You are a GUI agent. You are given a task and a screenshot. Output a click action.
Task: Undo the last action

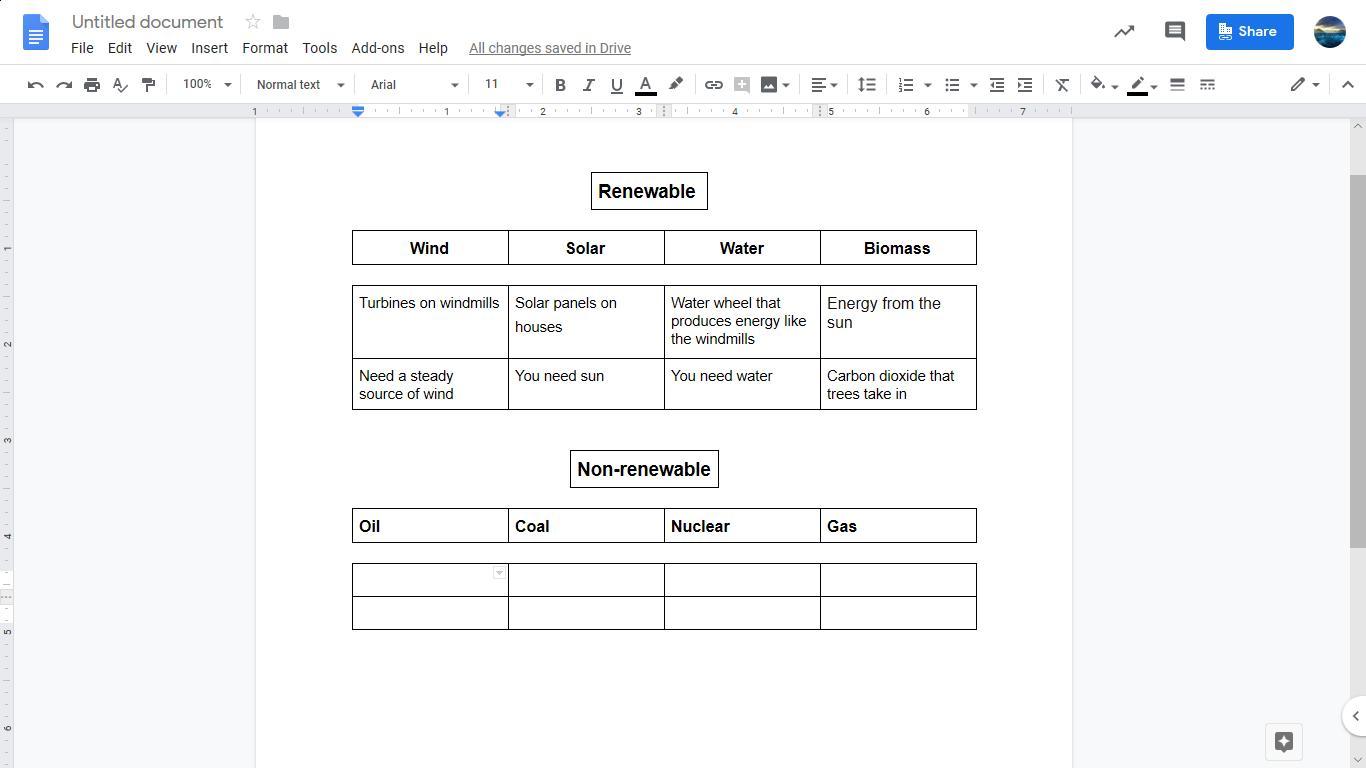pyautogui.click(x=36, y=85)
